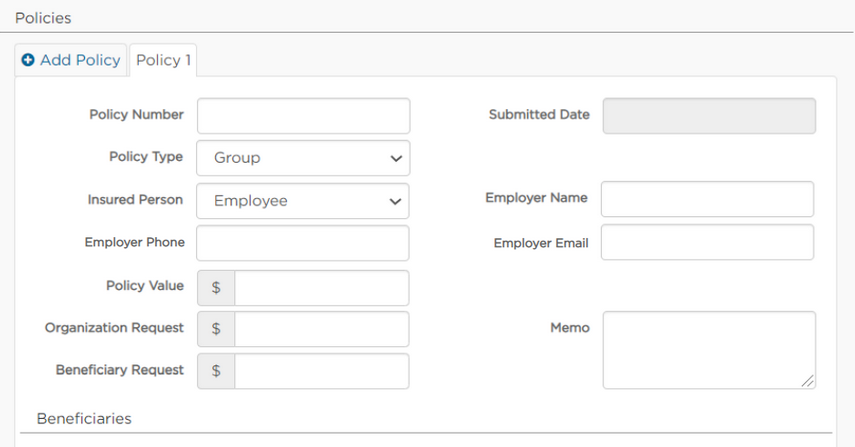The image size is (855, 447).
Task: Click the Policy Value amount field
Action: coord(322,288)
